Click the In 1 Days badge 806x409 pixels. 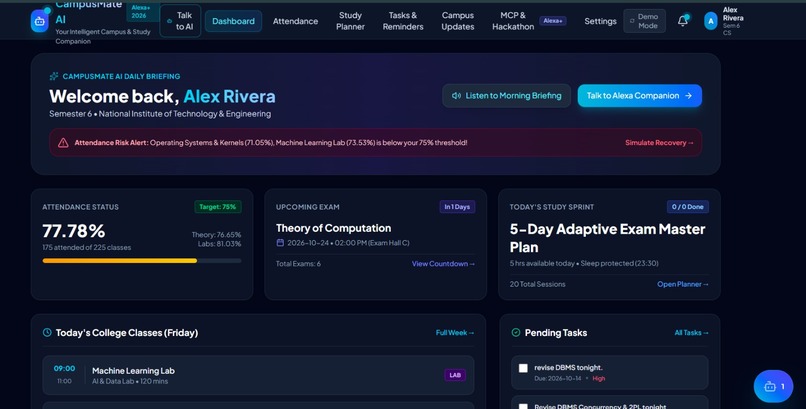(457, 207)
